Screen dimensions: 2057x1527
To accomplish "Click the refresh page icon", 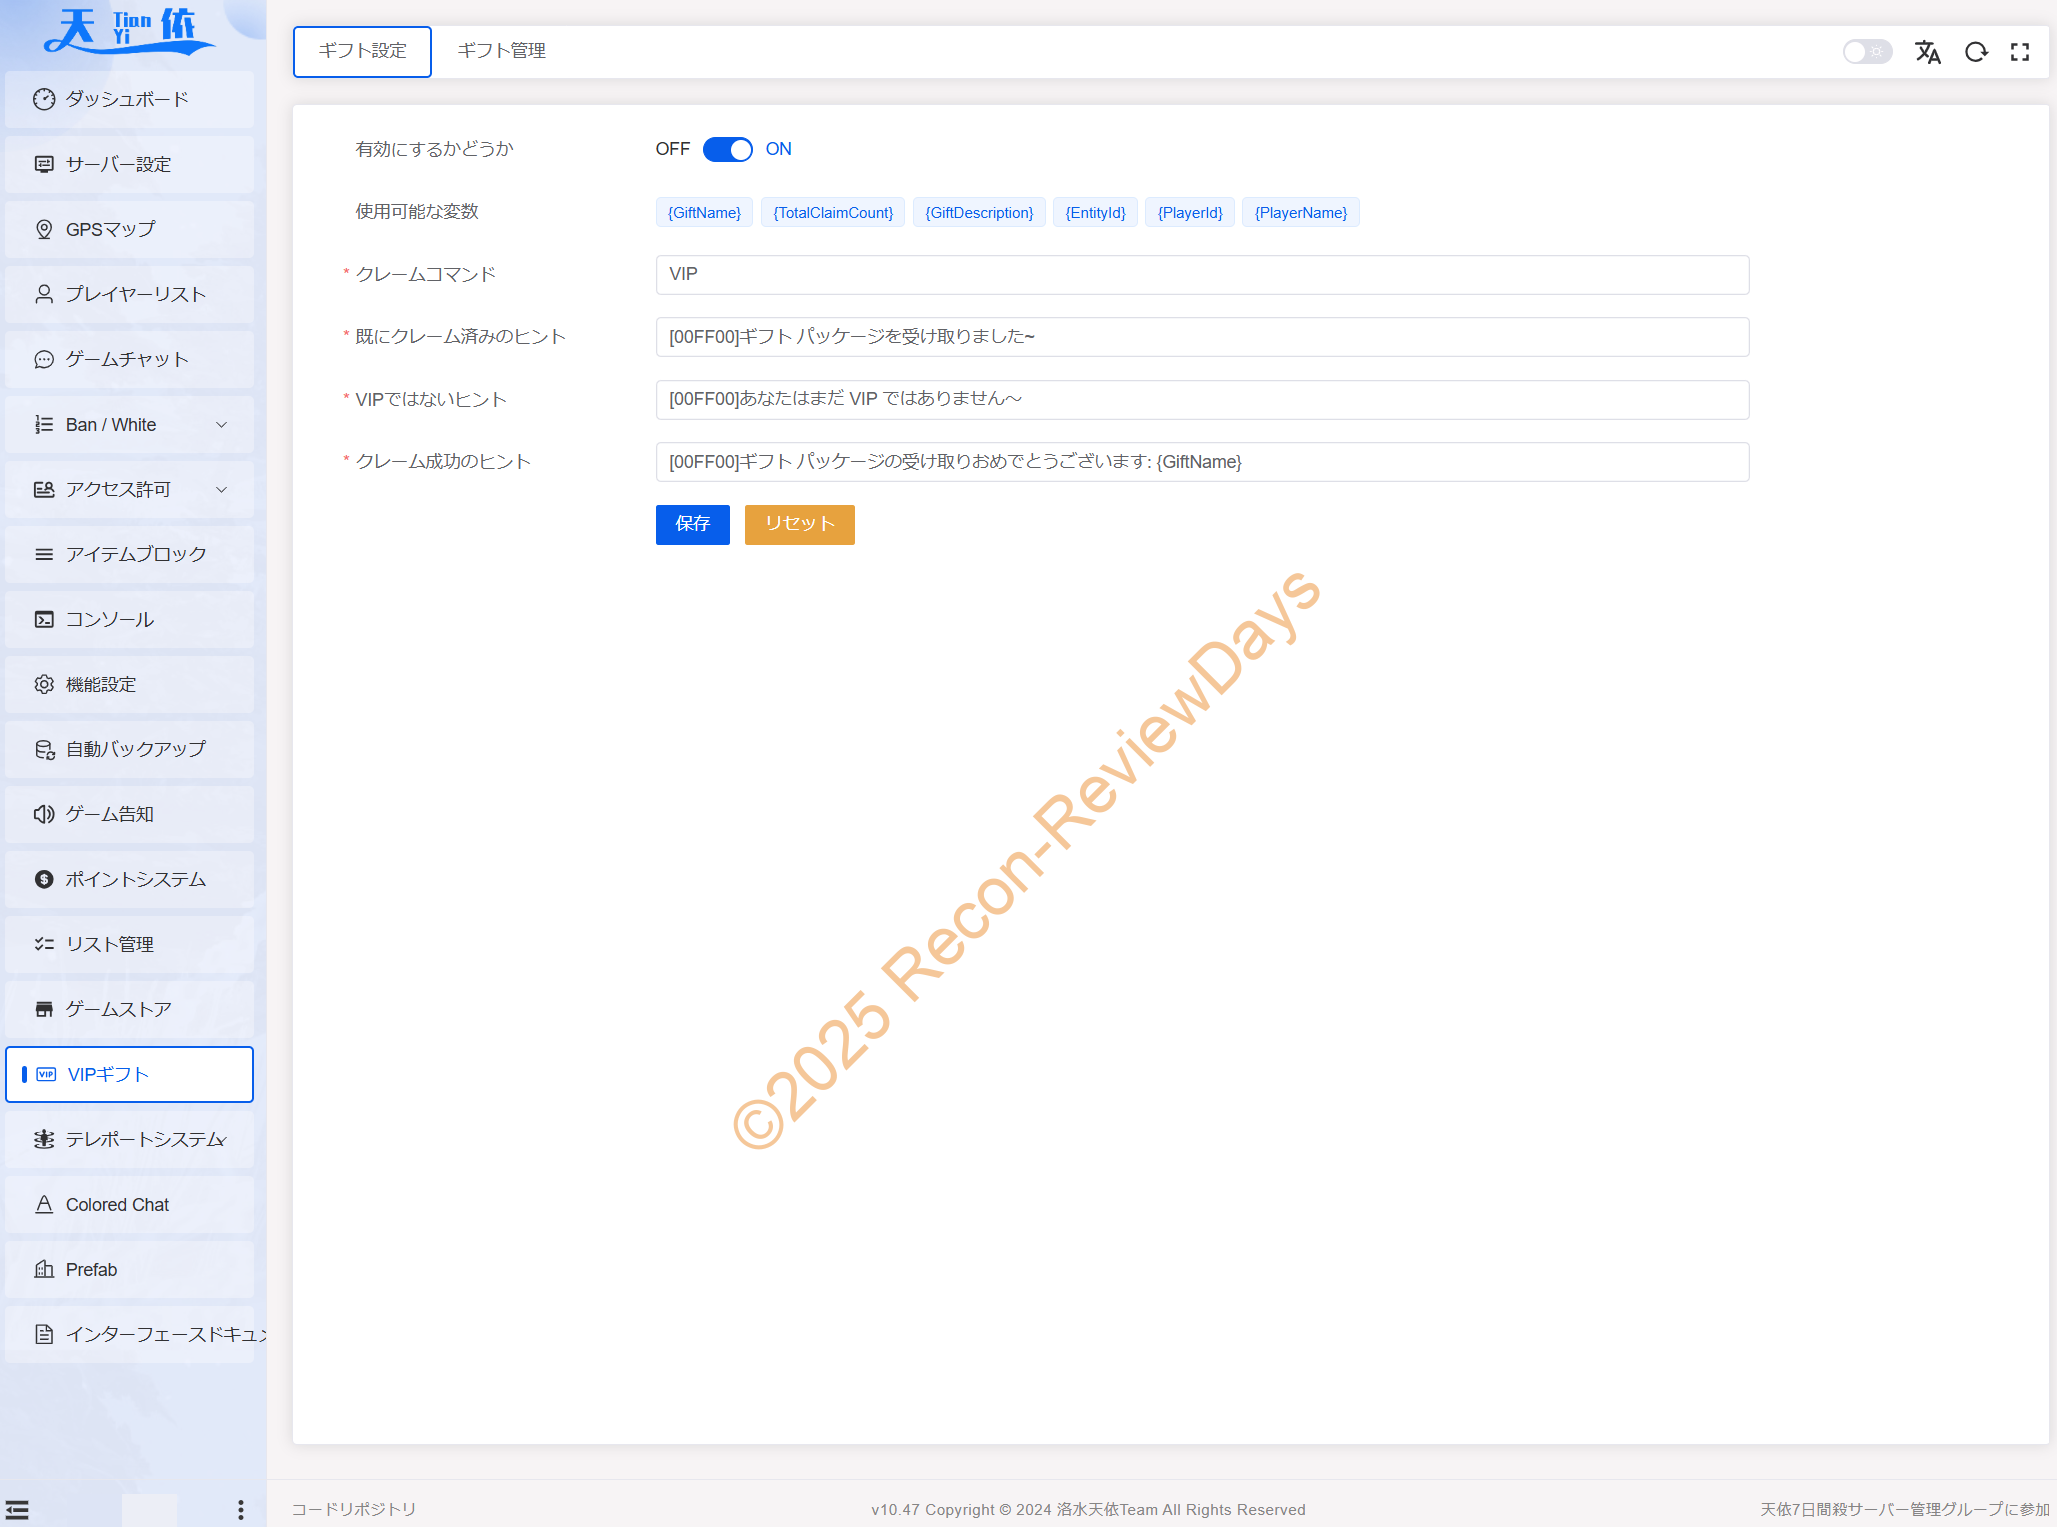I will point(1975,52).
